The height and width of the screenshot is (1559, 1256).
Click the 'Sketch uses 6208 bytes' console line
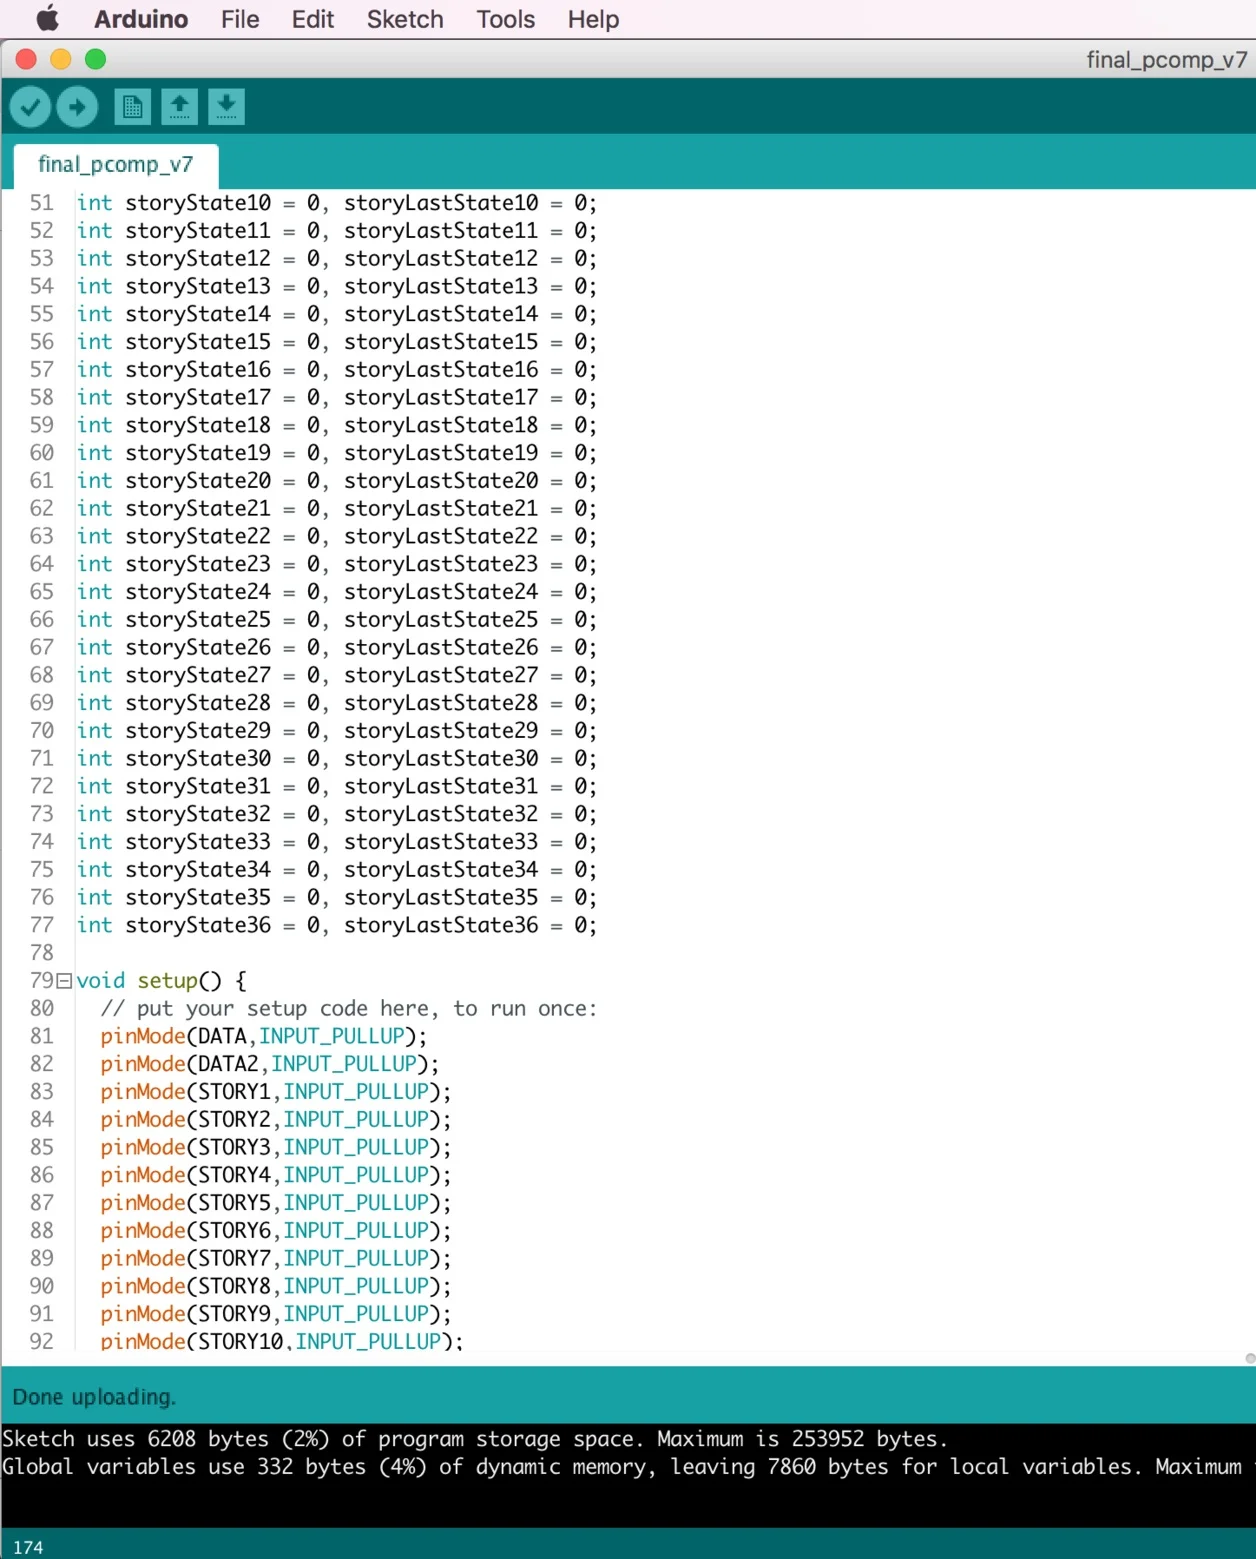[475, 1439]
